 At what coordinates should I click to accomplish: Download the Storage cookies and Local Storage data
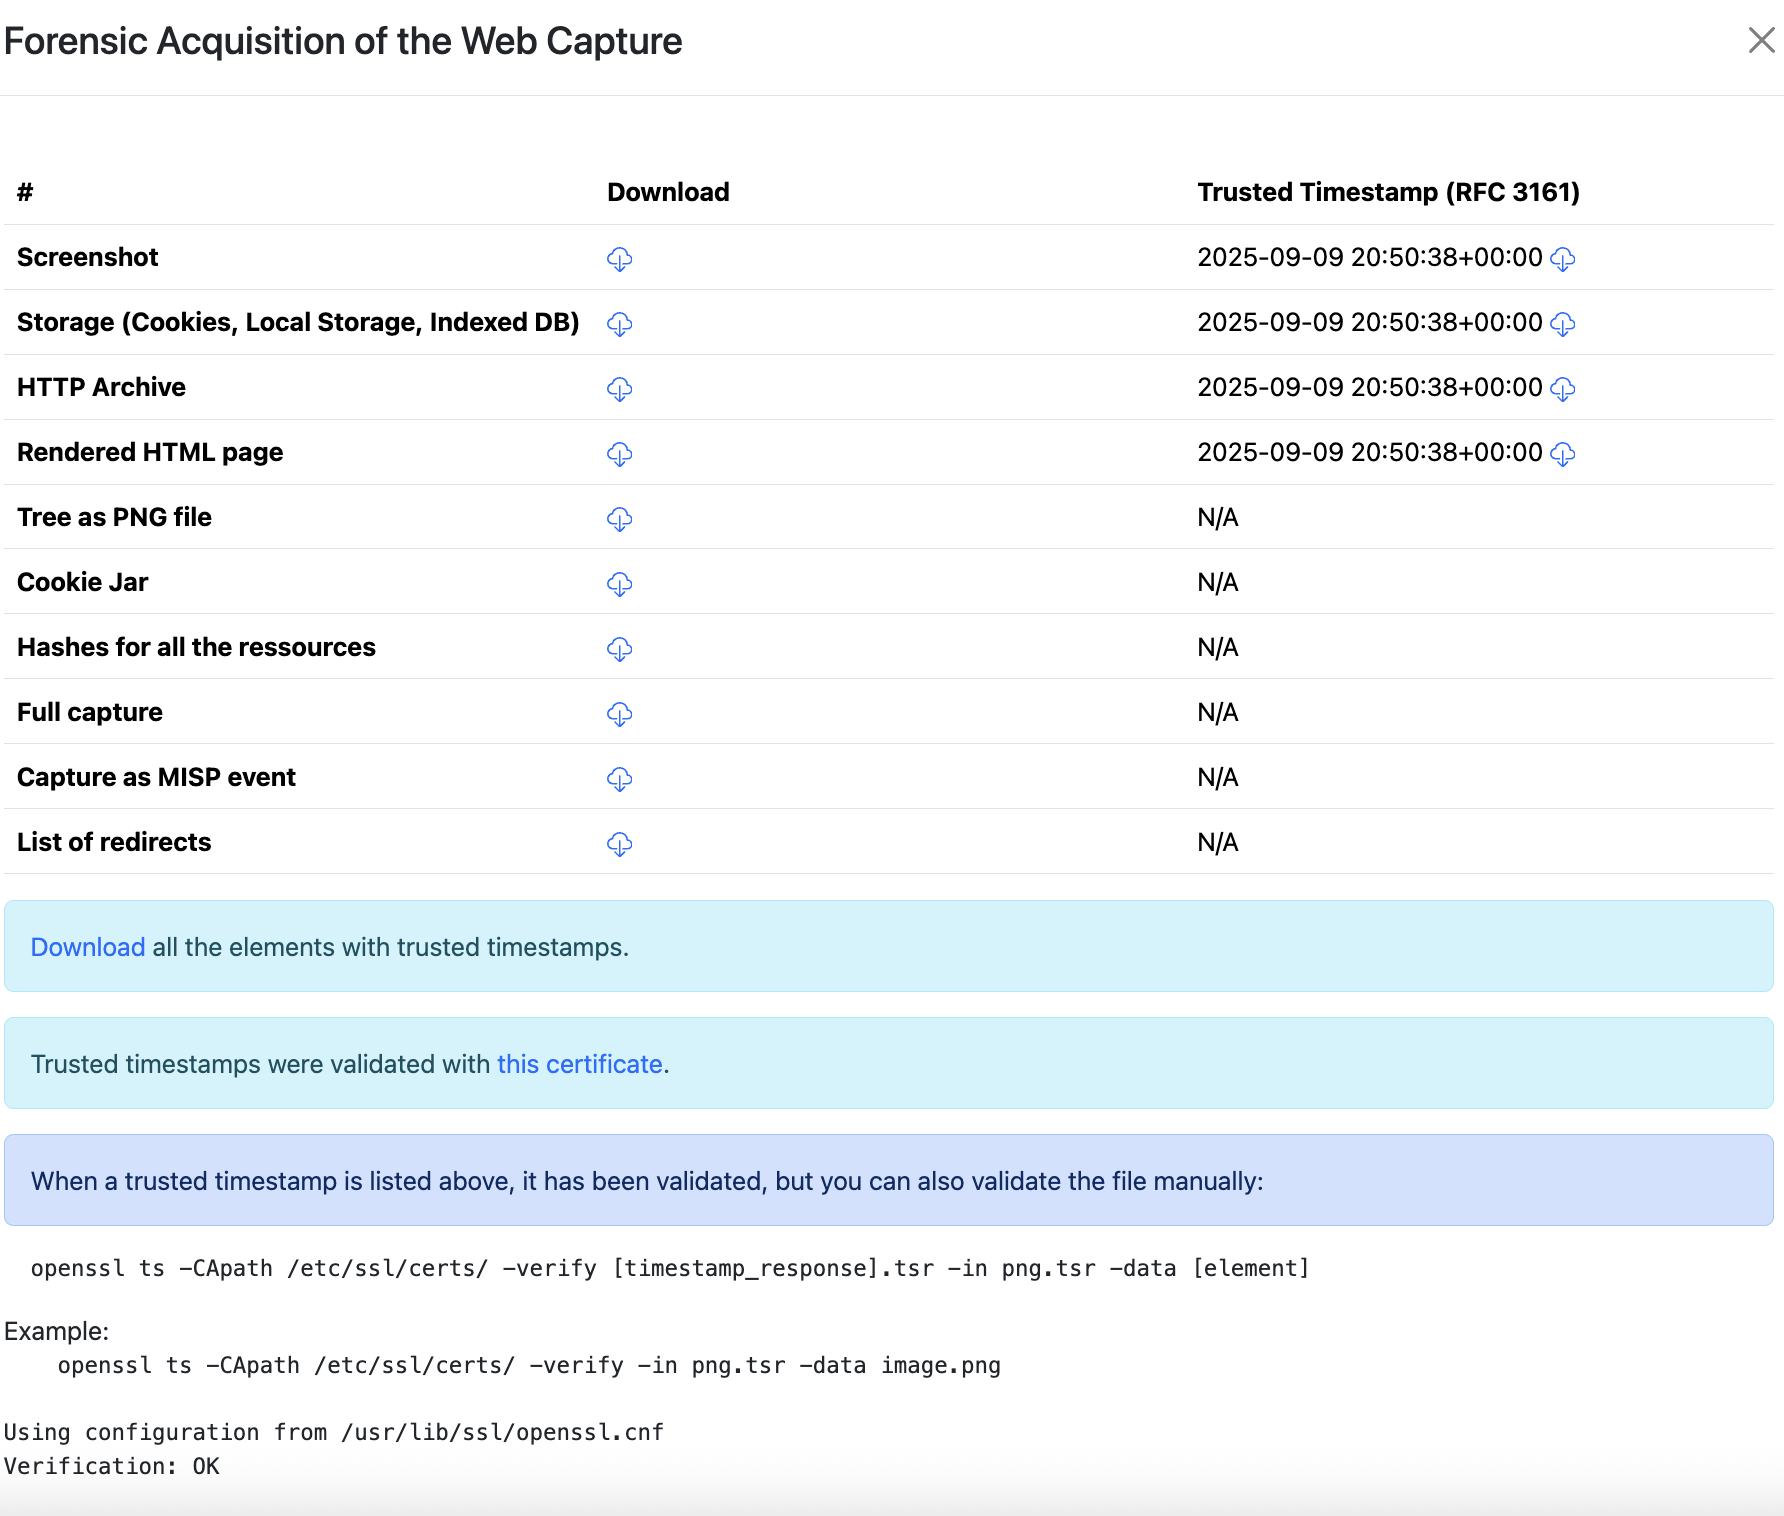(x=619, y=324)
